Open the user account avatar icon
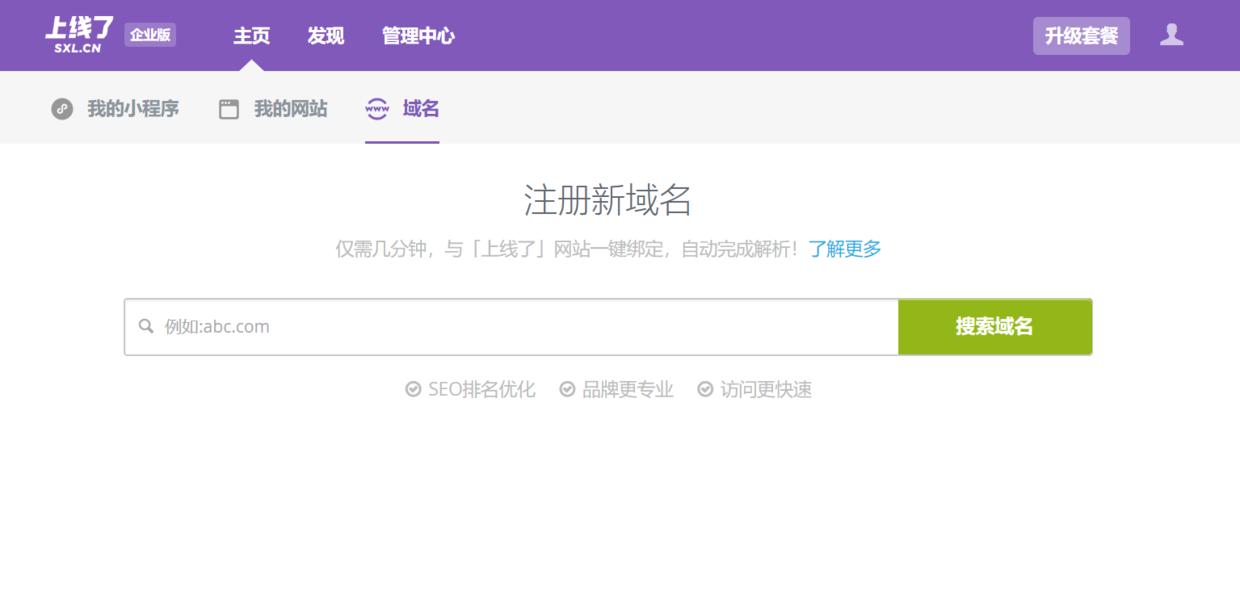The width and height of the screenshot is (1240, 591). 1173,35
